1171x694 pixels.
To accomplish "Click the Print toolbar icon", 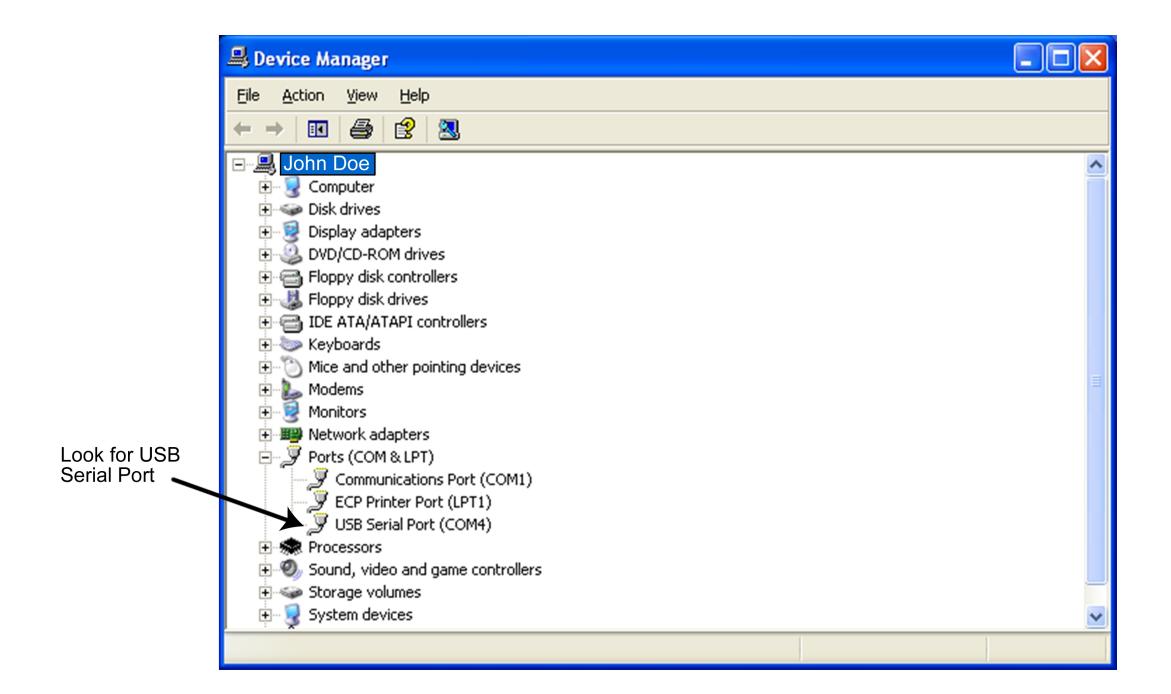I will click(x=361, y=129).
